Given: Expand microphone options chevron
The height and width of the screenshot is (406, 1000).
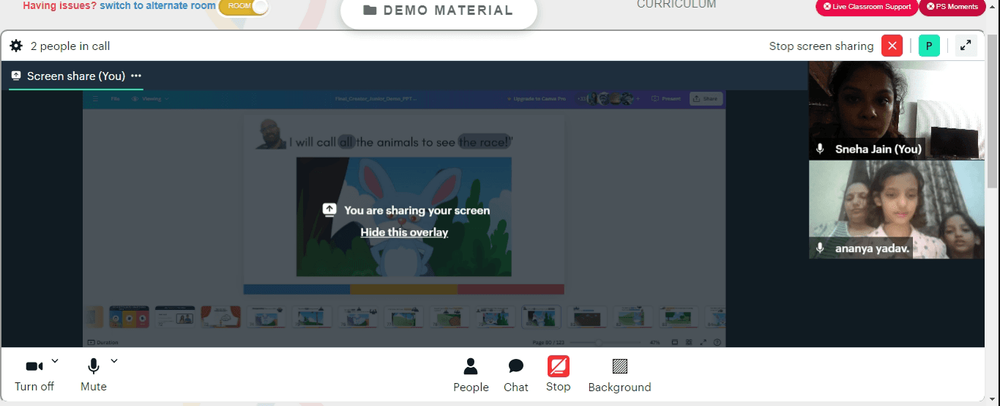Looking at the screenshot, I should (114, 361).
